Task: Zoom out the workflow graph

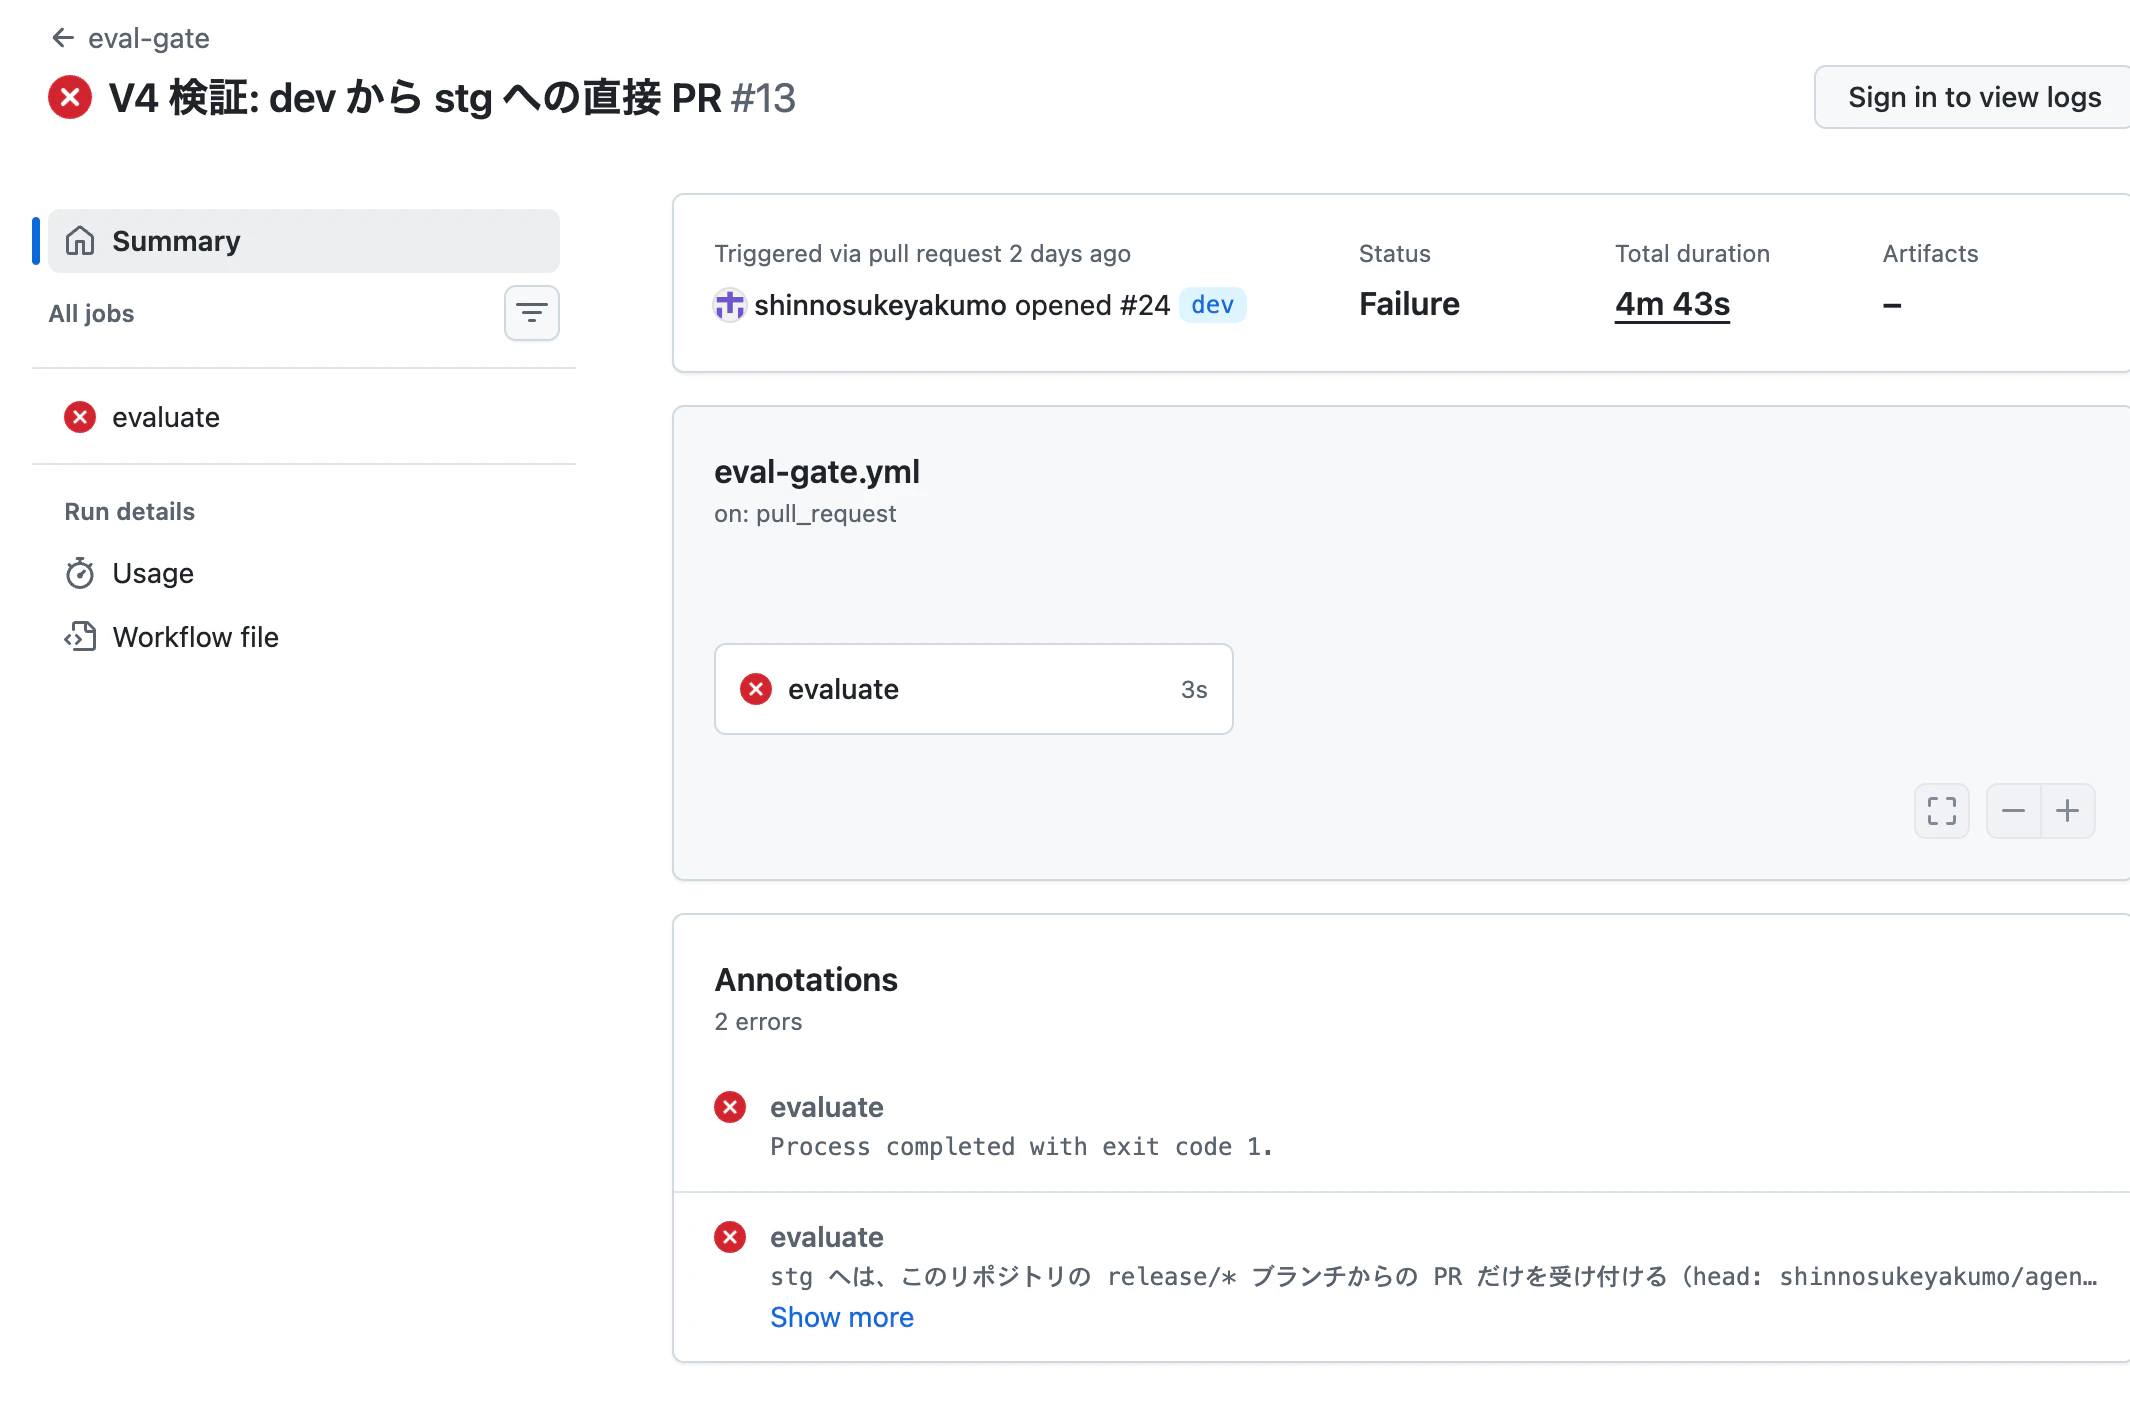Action: tap(2014, 811)
